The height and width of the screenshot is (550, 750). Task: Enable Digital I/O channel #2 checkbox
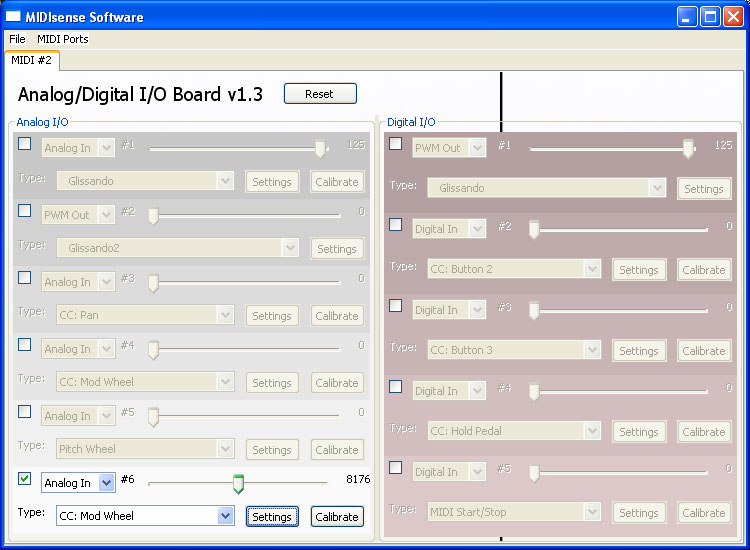[x=396, y=224]
